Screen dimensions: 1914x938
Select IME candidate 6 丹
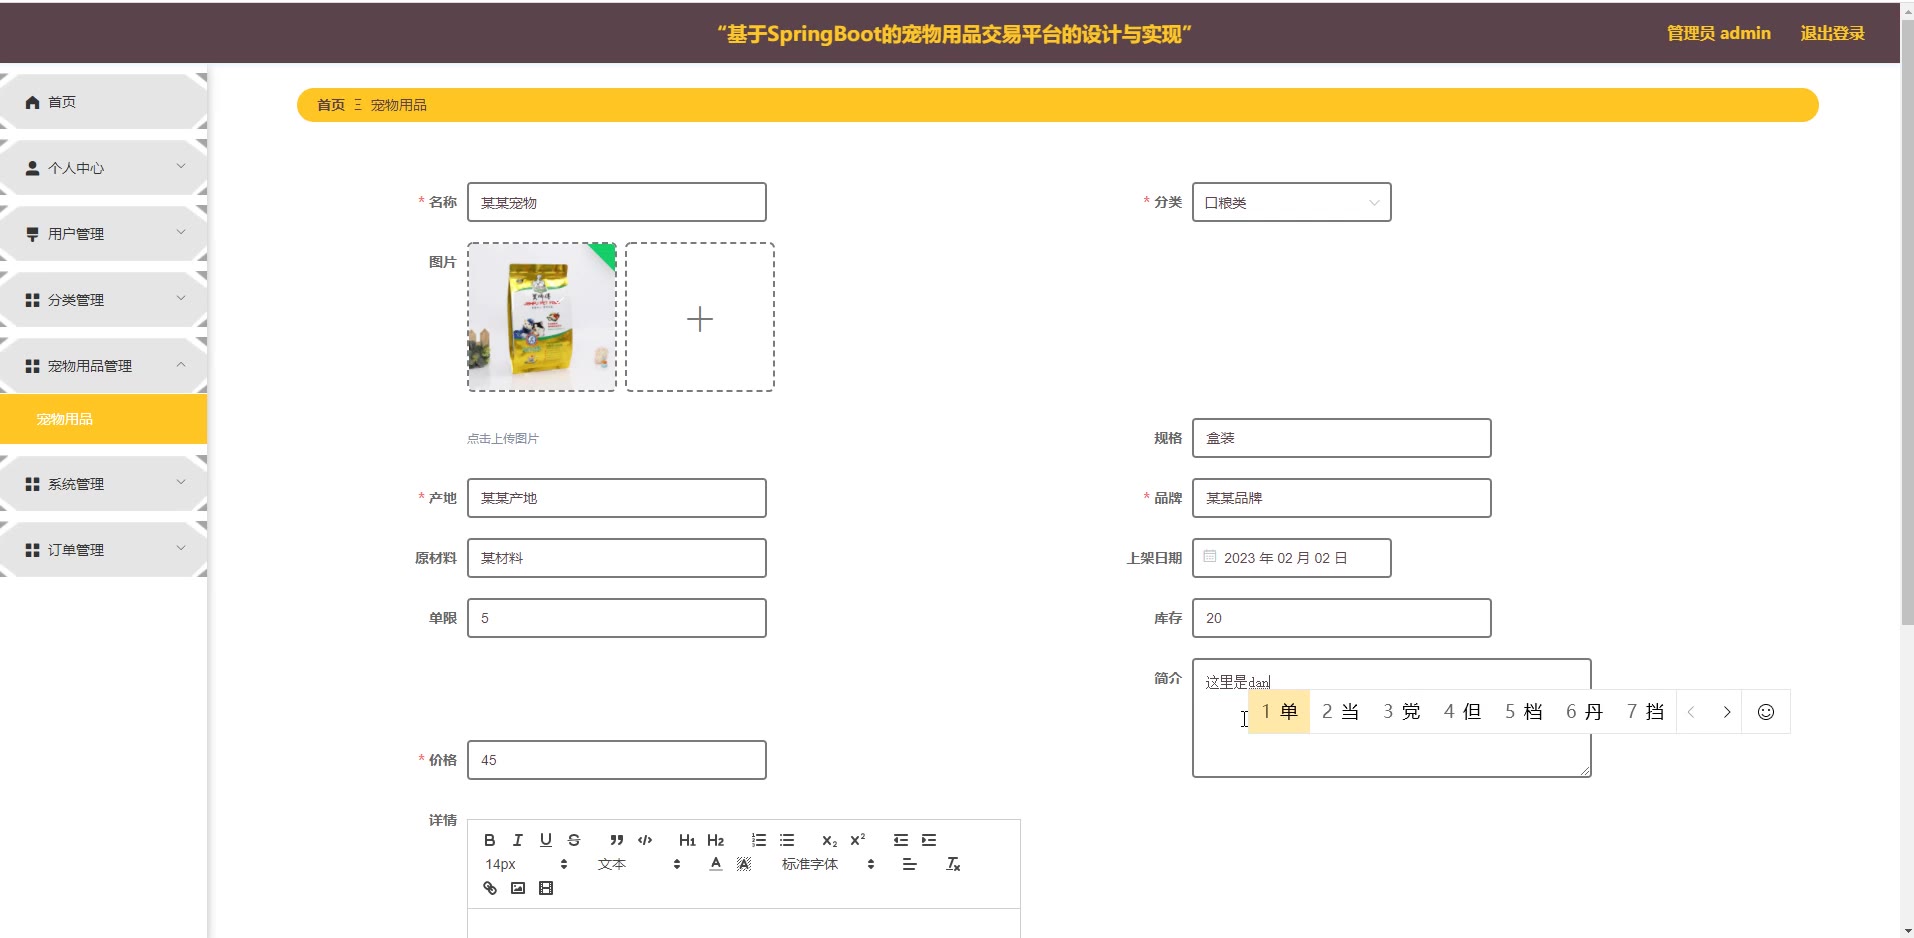1585,712
